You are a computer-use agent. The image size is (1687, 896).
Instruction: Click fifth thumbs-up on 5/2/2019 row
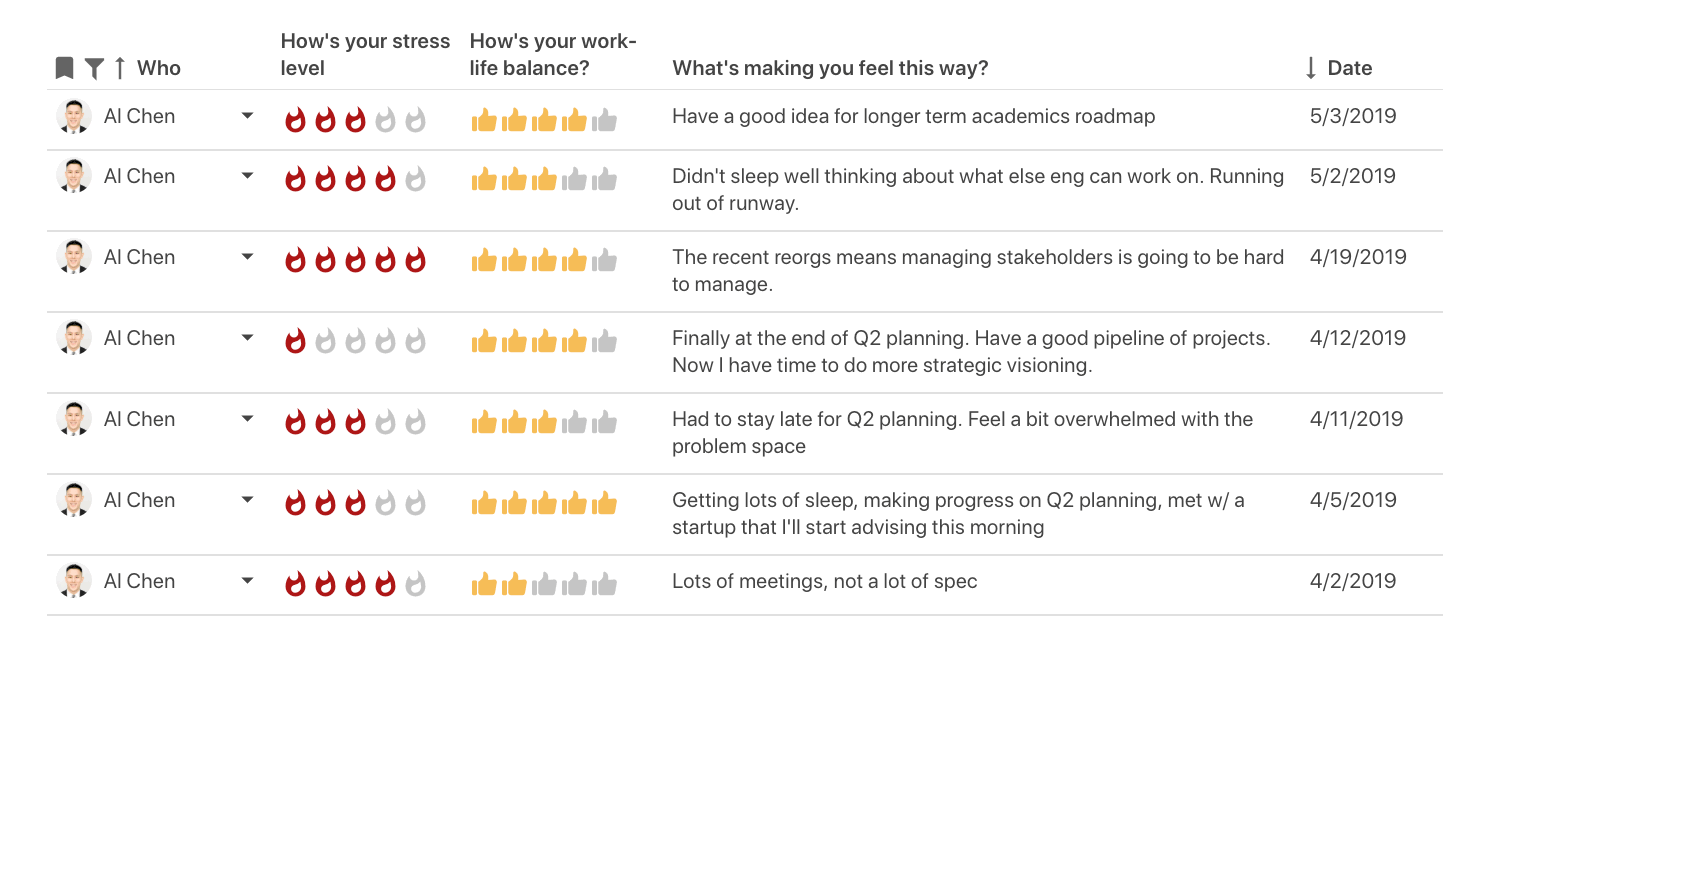(x=605, y=181)
